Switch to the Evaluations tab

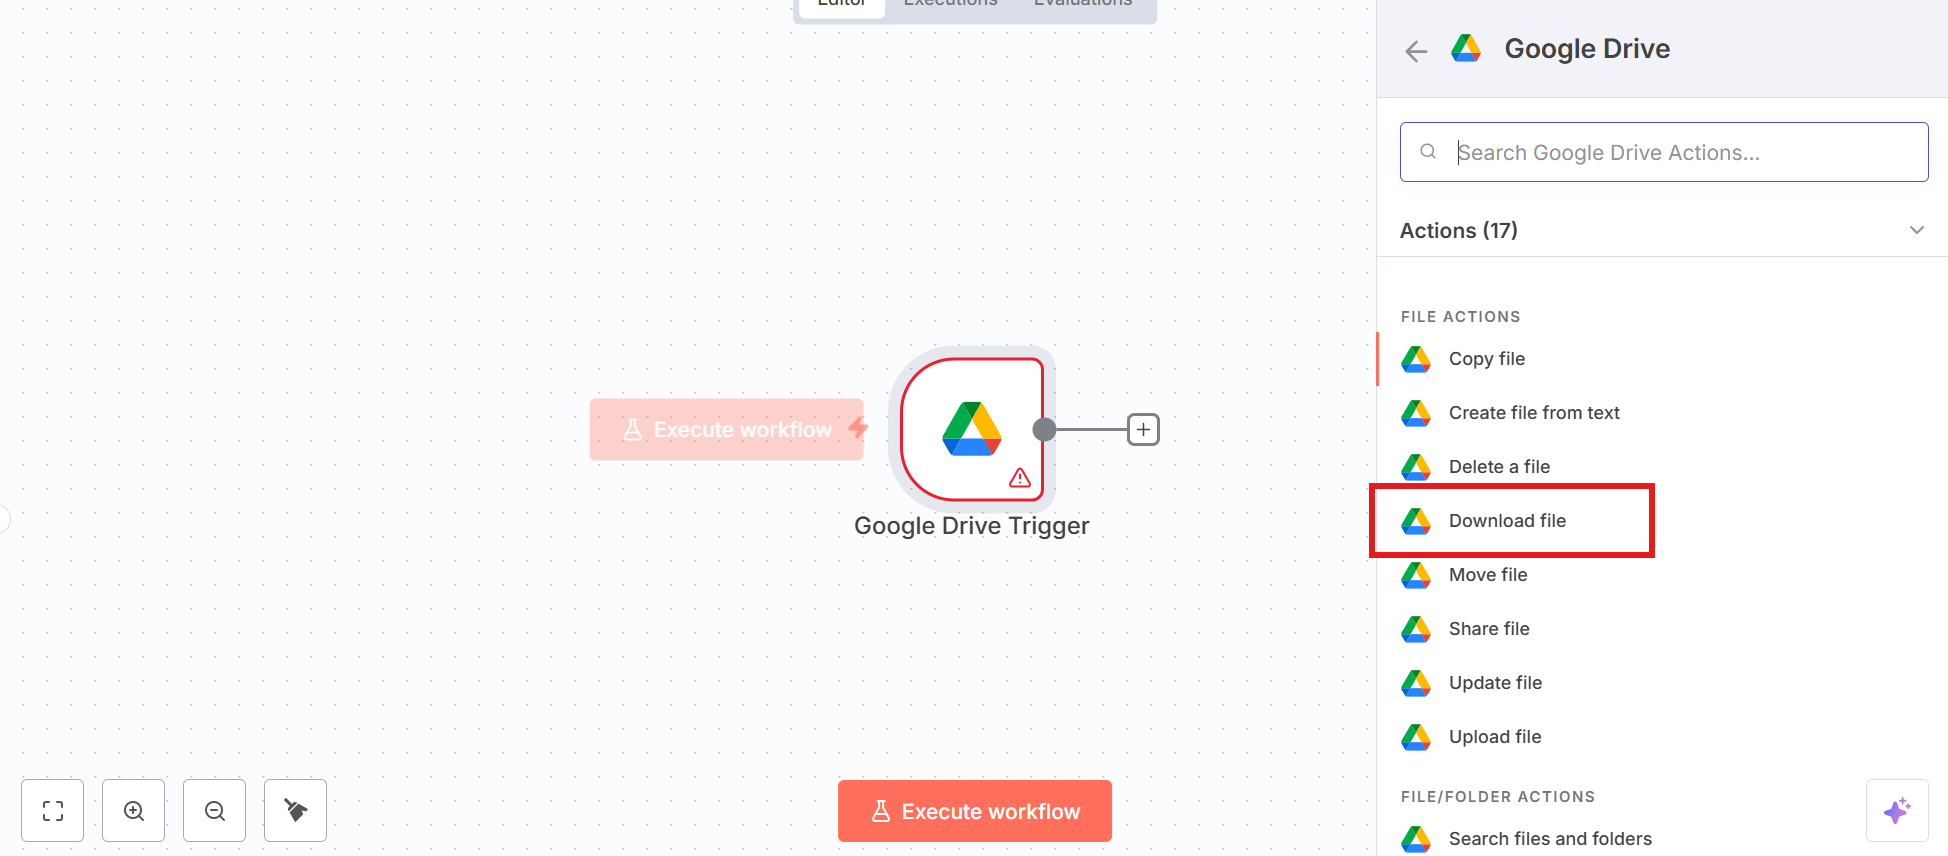coord(1083,4)
